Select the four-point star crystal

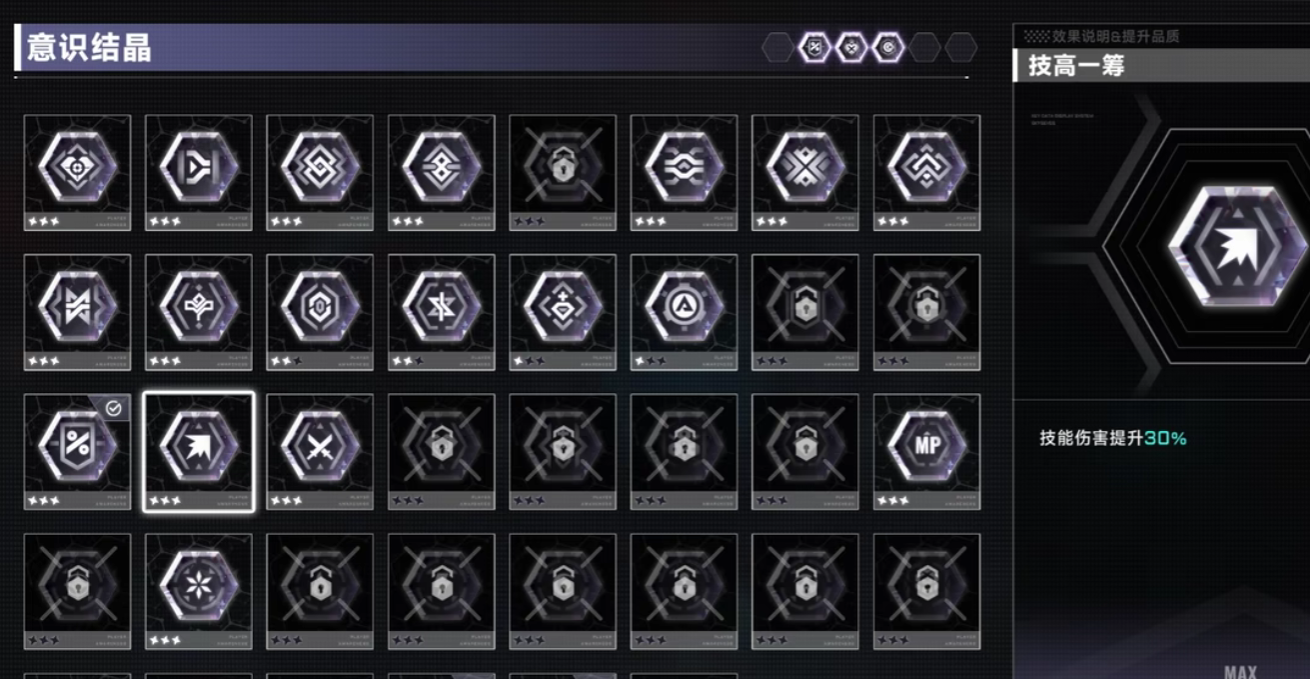(x=441, y=312)
